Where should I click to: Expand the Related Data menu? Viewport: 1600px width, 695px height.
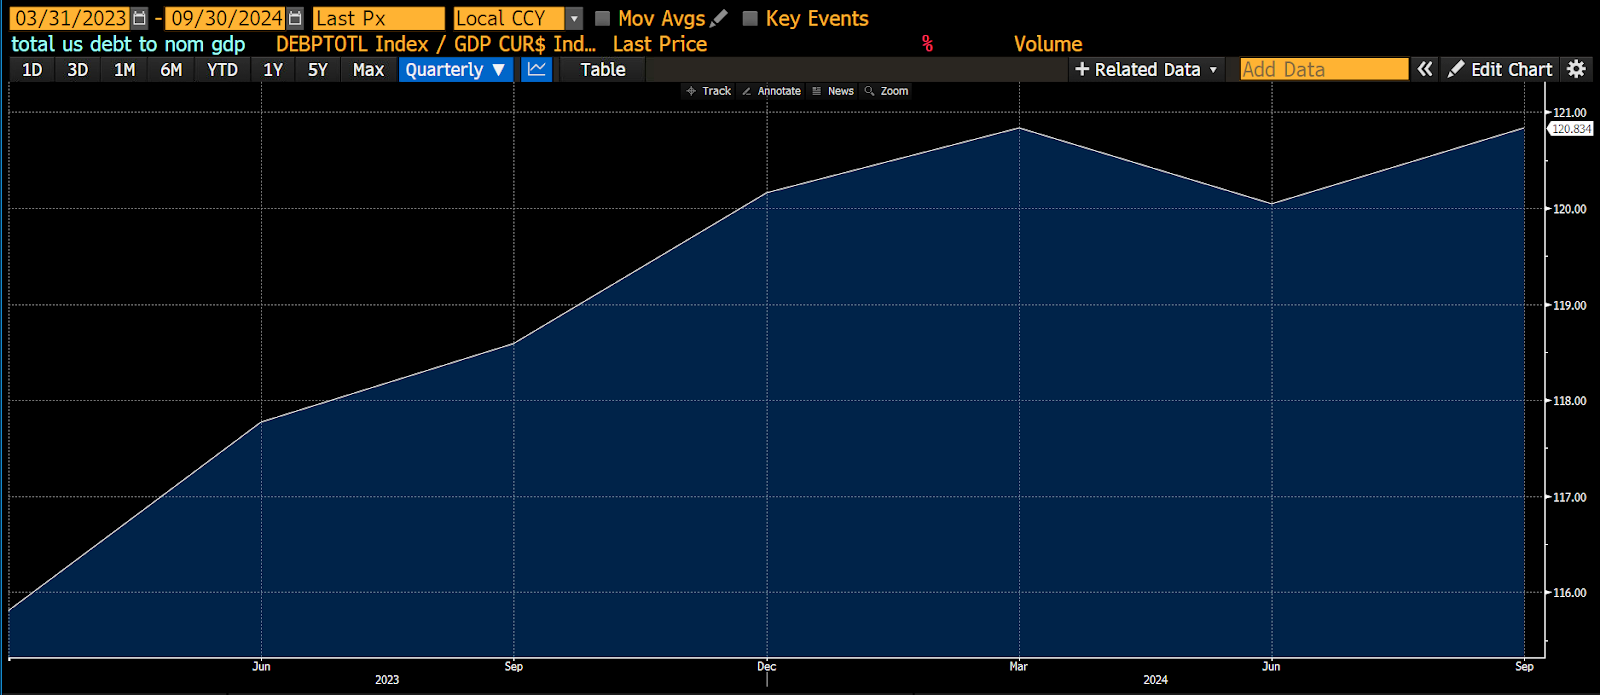coord(1146,69)
